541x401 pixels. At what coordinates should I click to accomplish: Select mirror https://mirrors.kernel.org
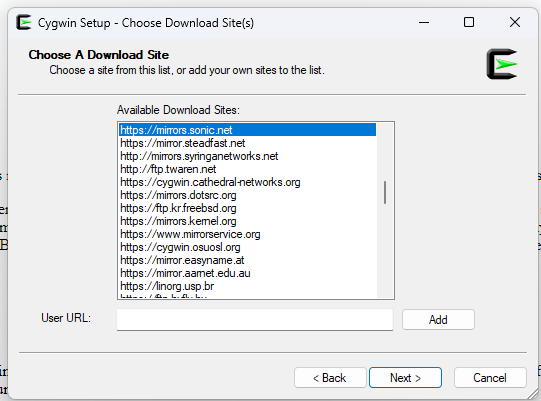pos(247,221)
